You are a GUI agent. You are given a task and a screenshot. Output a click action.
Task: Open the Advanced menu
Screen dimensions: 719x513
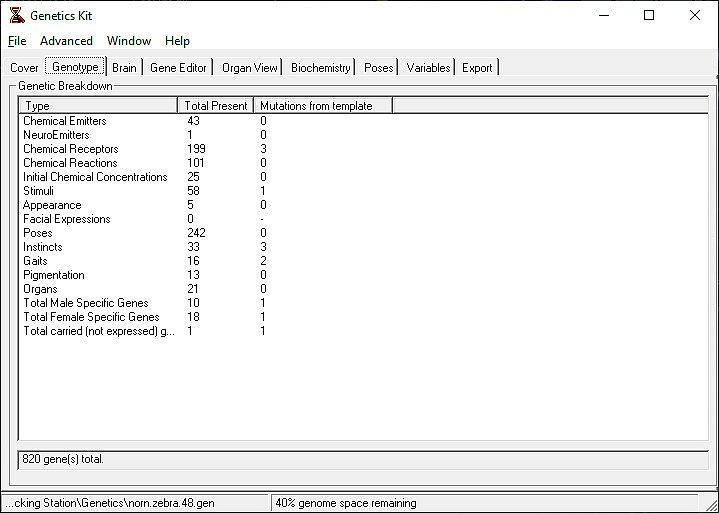(x=66, y=41)
